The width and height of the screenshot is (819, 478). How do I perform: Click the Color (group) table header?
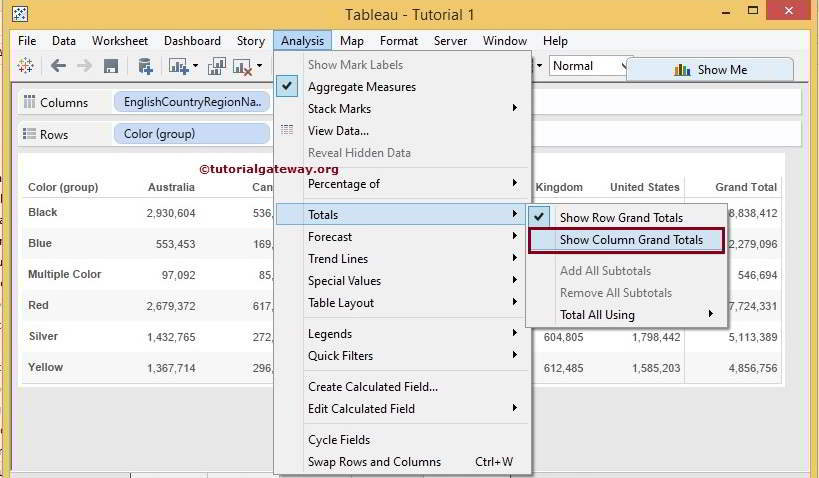click(63, 187)
